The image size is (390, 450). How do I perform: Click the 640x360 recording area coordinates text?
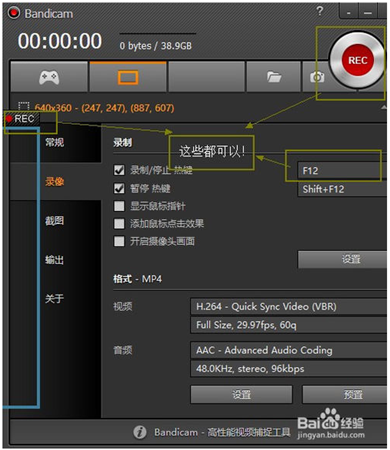105,108
